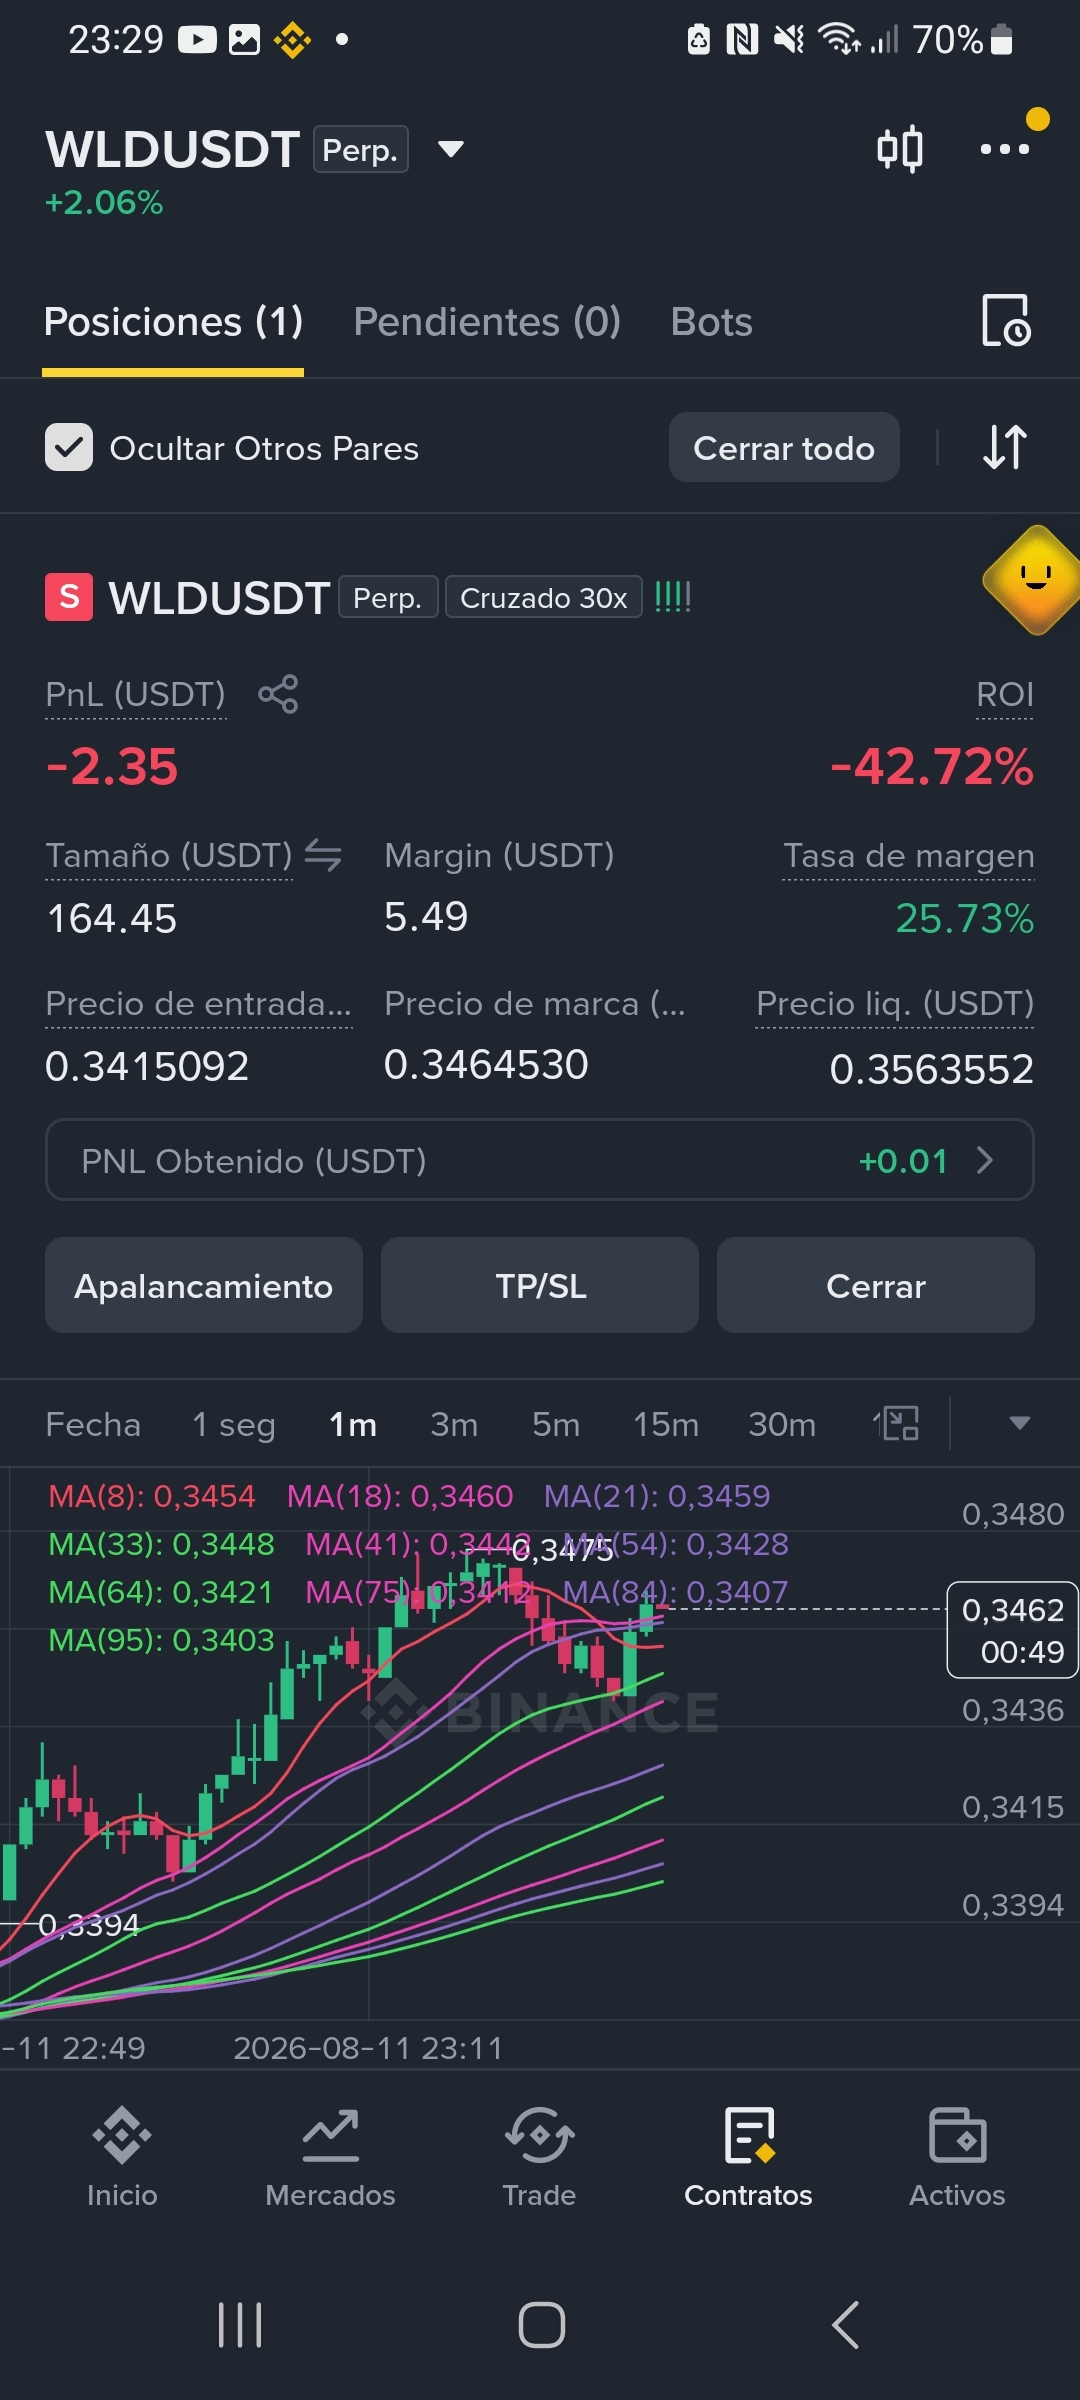This screenshot has width=1080, height=2400.
Task: Tap the Cruzado 30x margin tag
Action: [543, 597]
